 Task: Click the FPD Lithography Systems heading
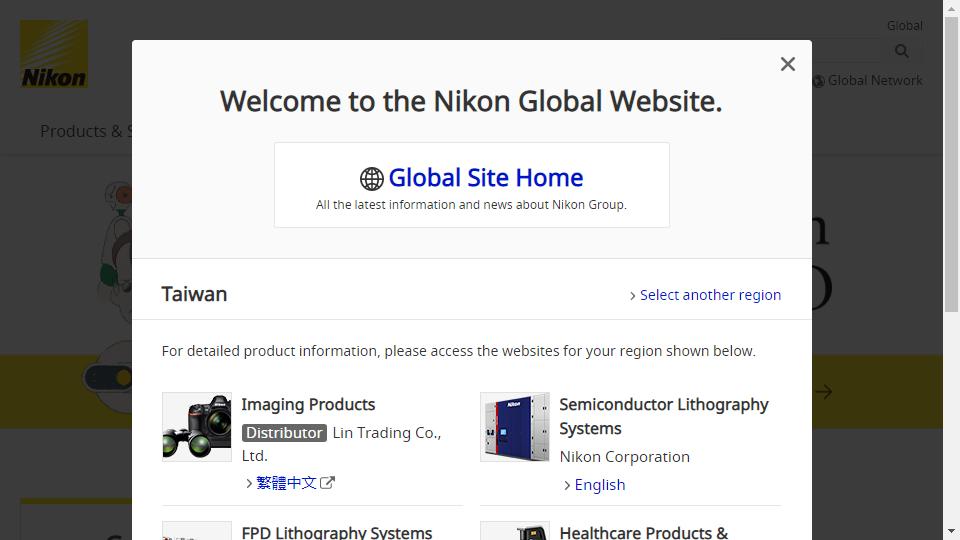(x=337, y=532)
